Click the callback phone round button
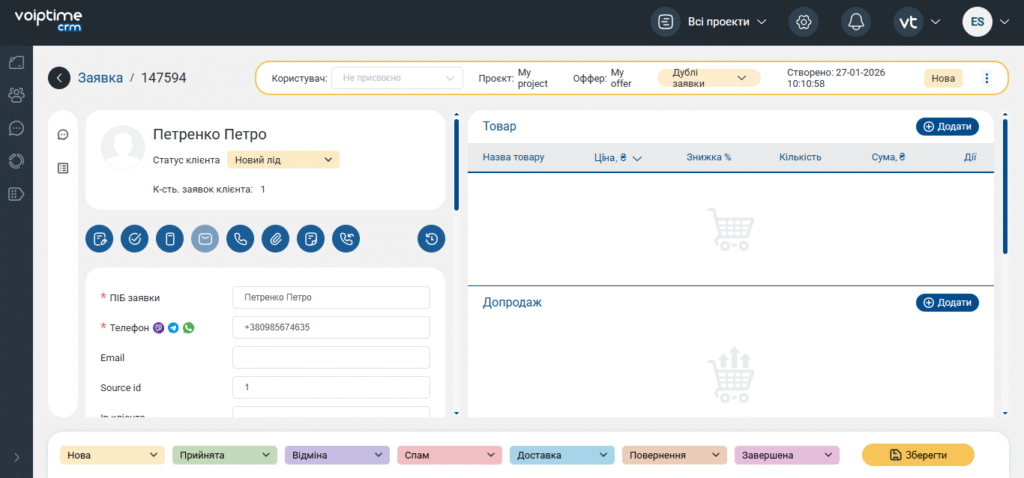The image size is (1024, 478). click(346, 239)
